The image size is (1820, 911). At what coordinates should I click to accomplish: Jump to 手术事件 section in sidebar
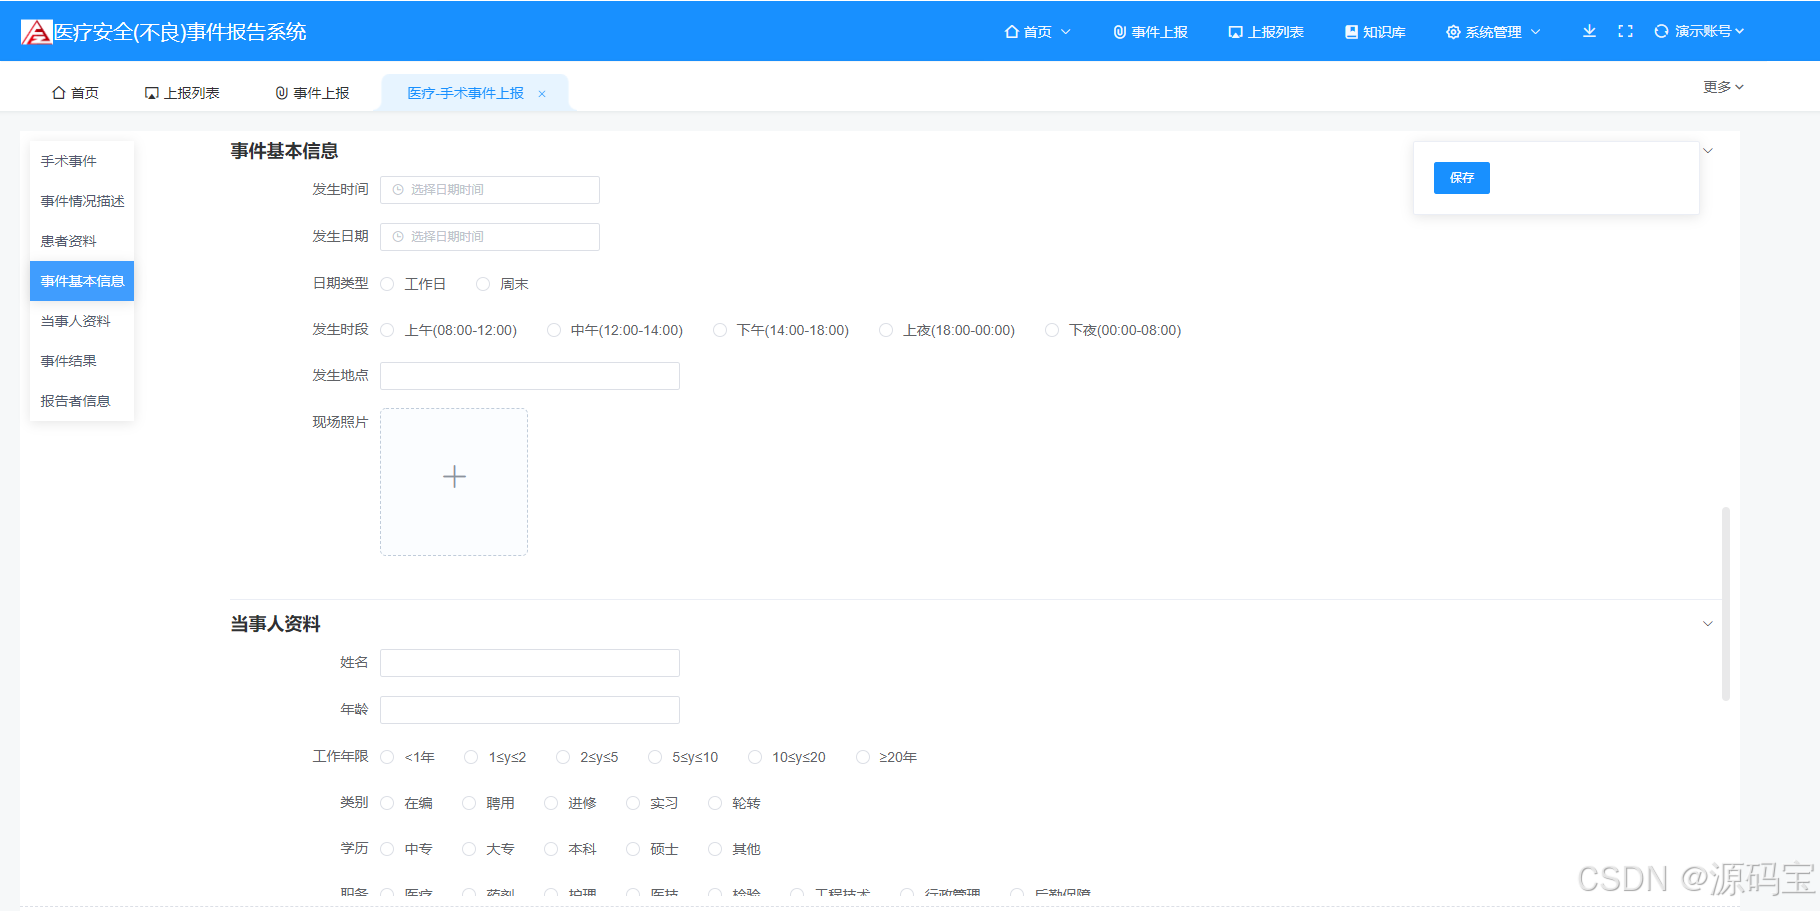click(x=82, y=161)
